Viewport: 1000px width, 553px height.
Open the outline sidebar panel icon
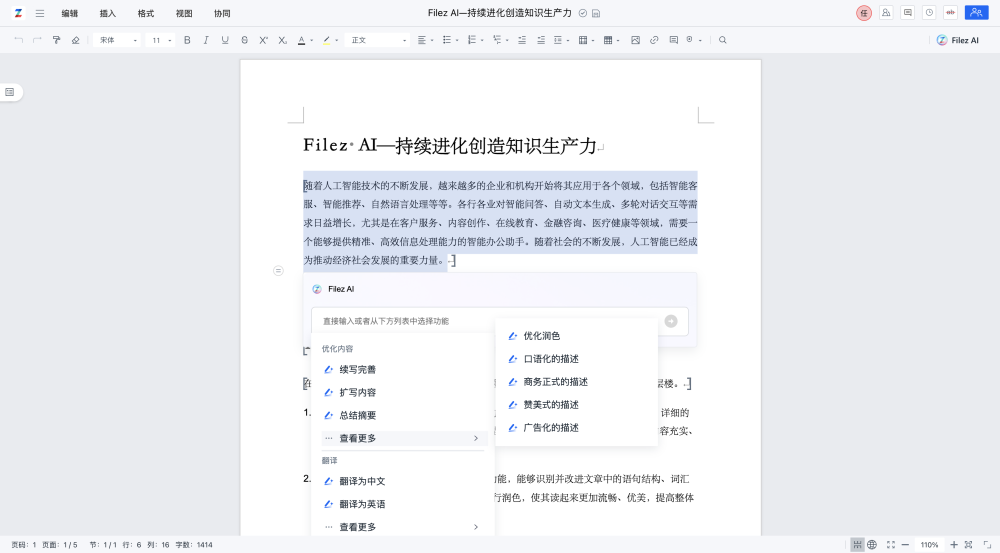point(10,92)
